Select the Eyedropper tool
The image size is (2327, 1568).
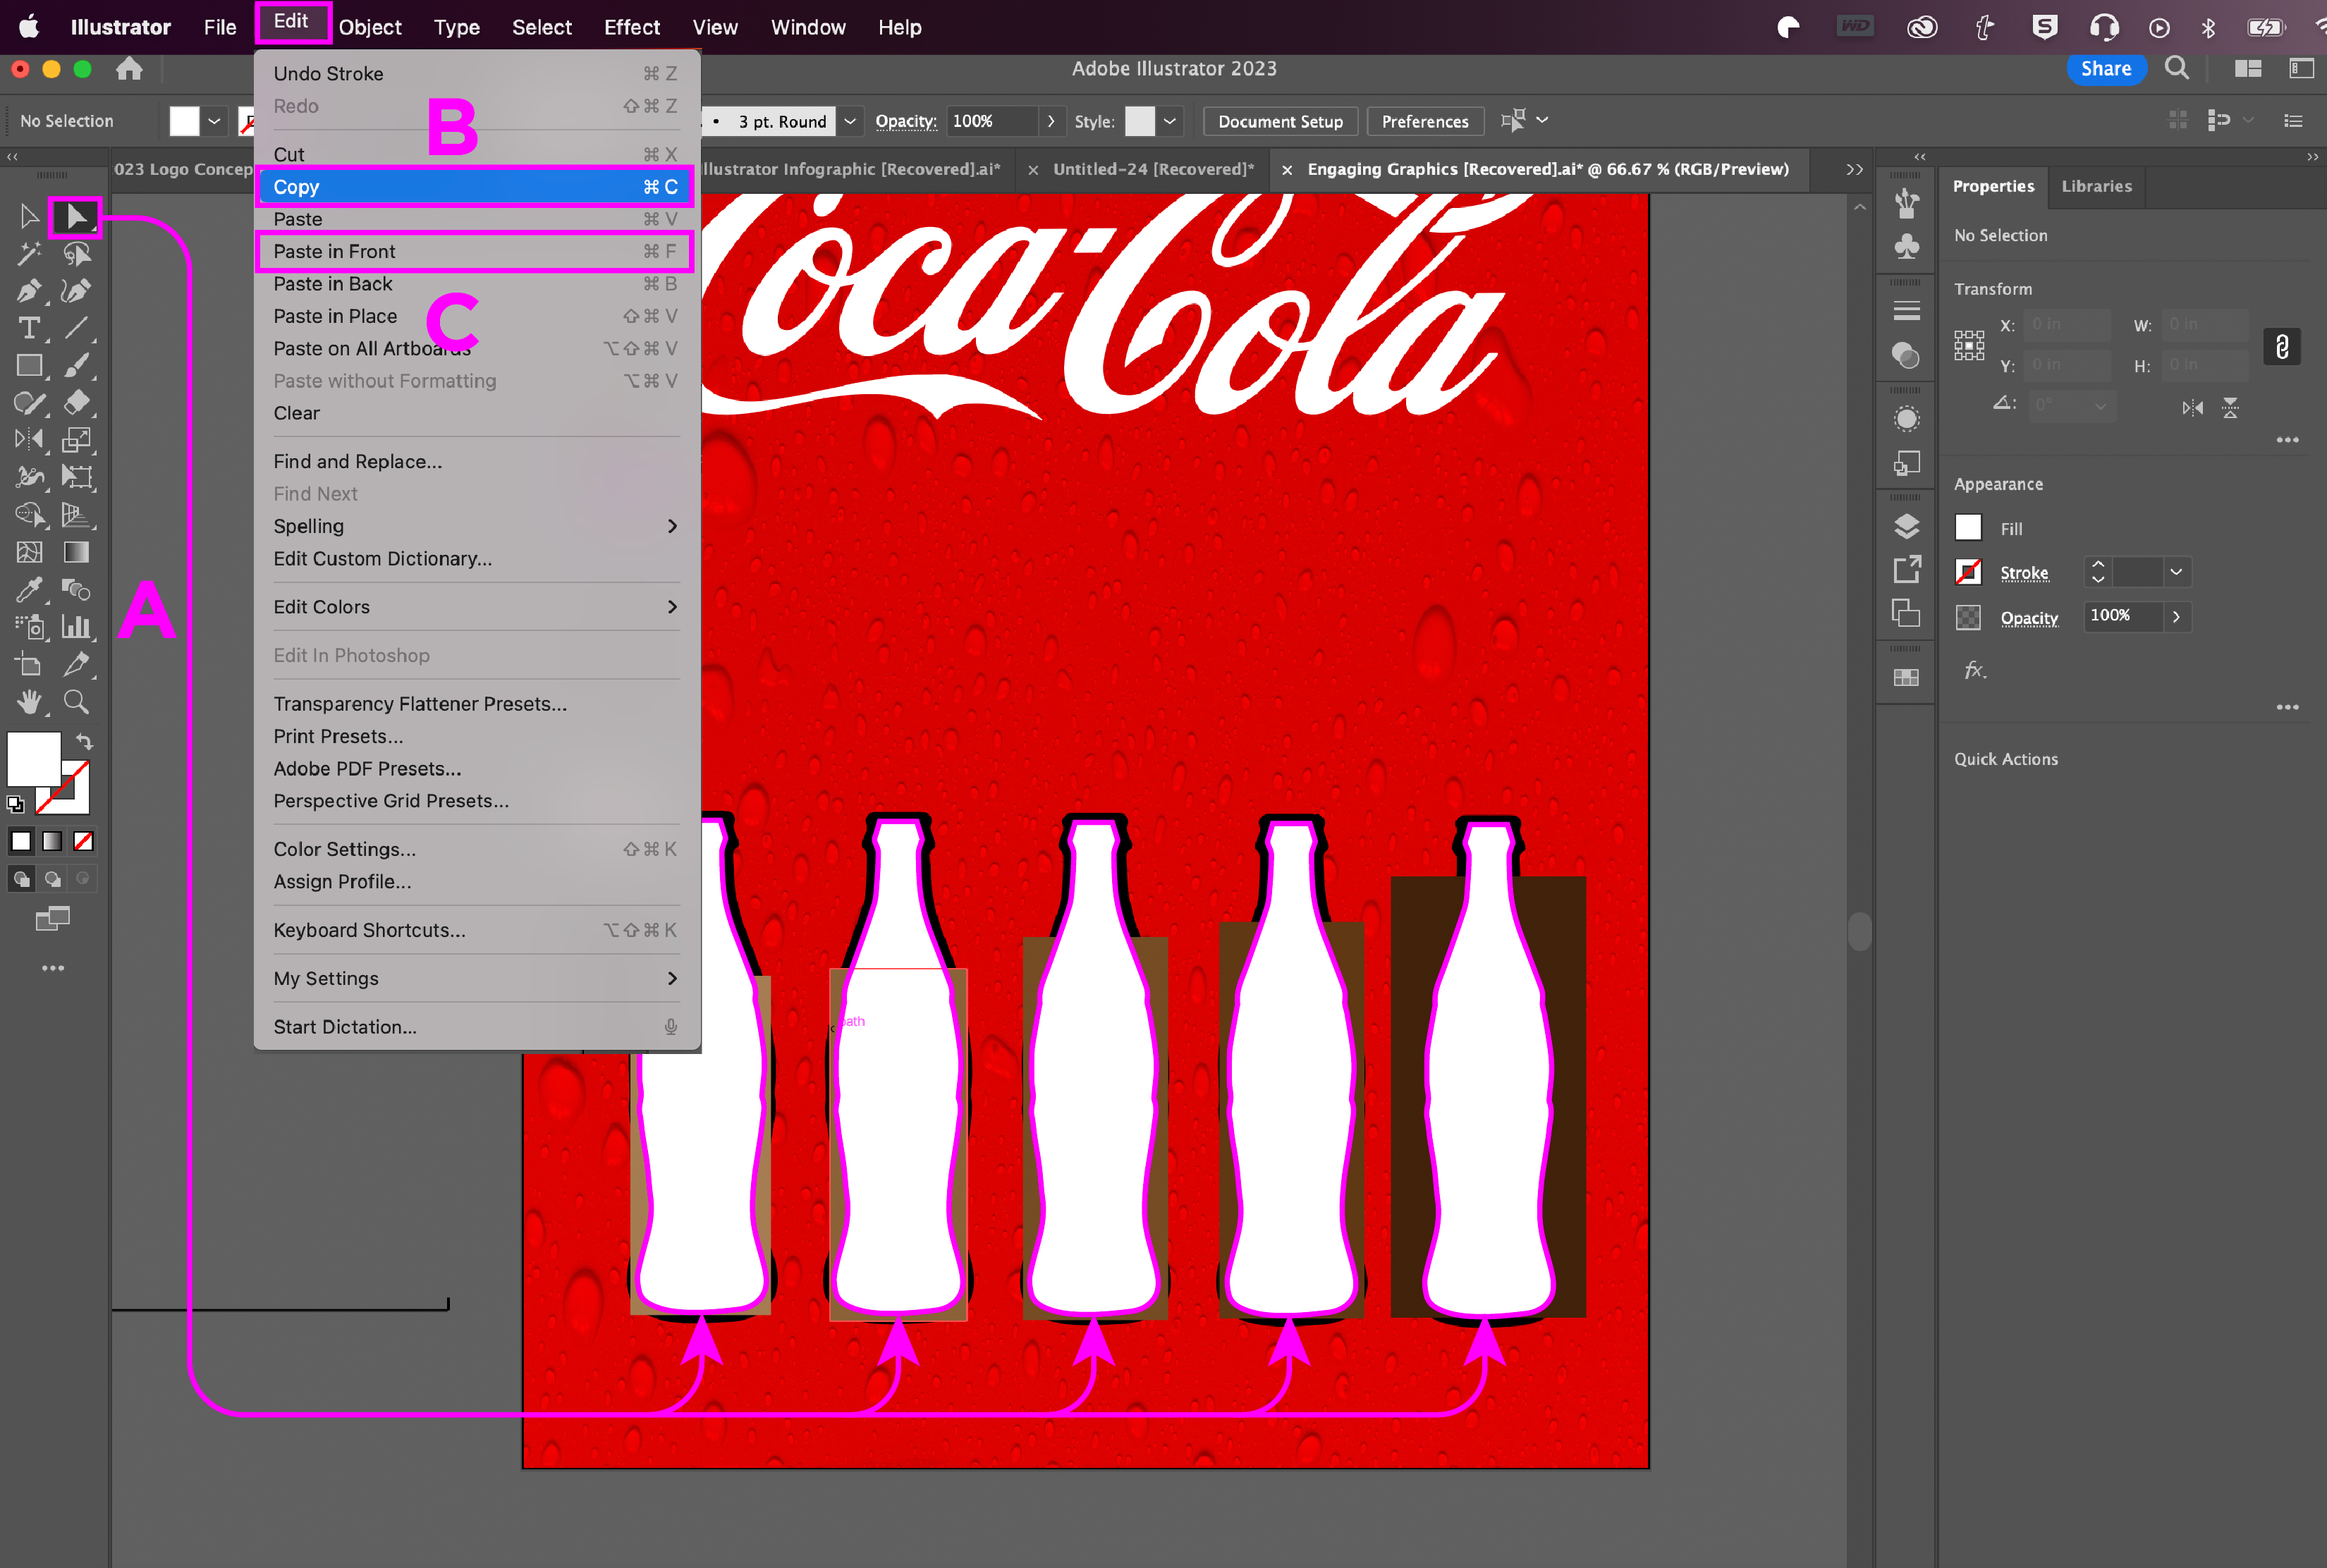click(x=28, y=590)
